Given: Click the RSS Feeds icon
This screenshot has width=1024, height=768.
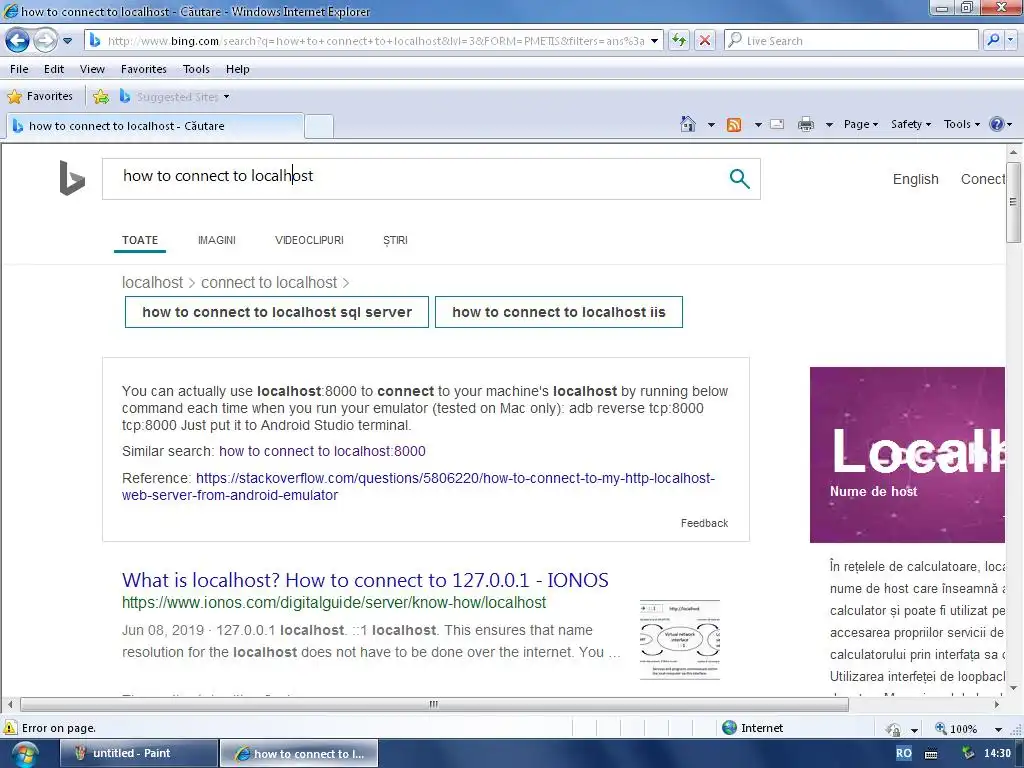Looking at the screenshot, I should [x=734, y=124].
